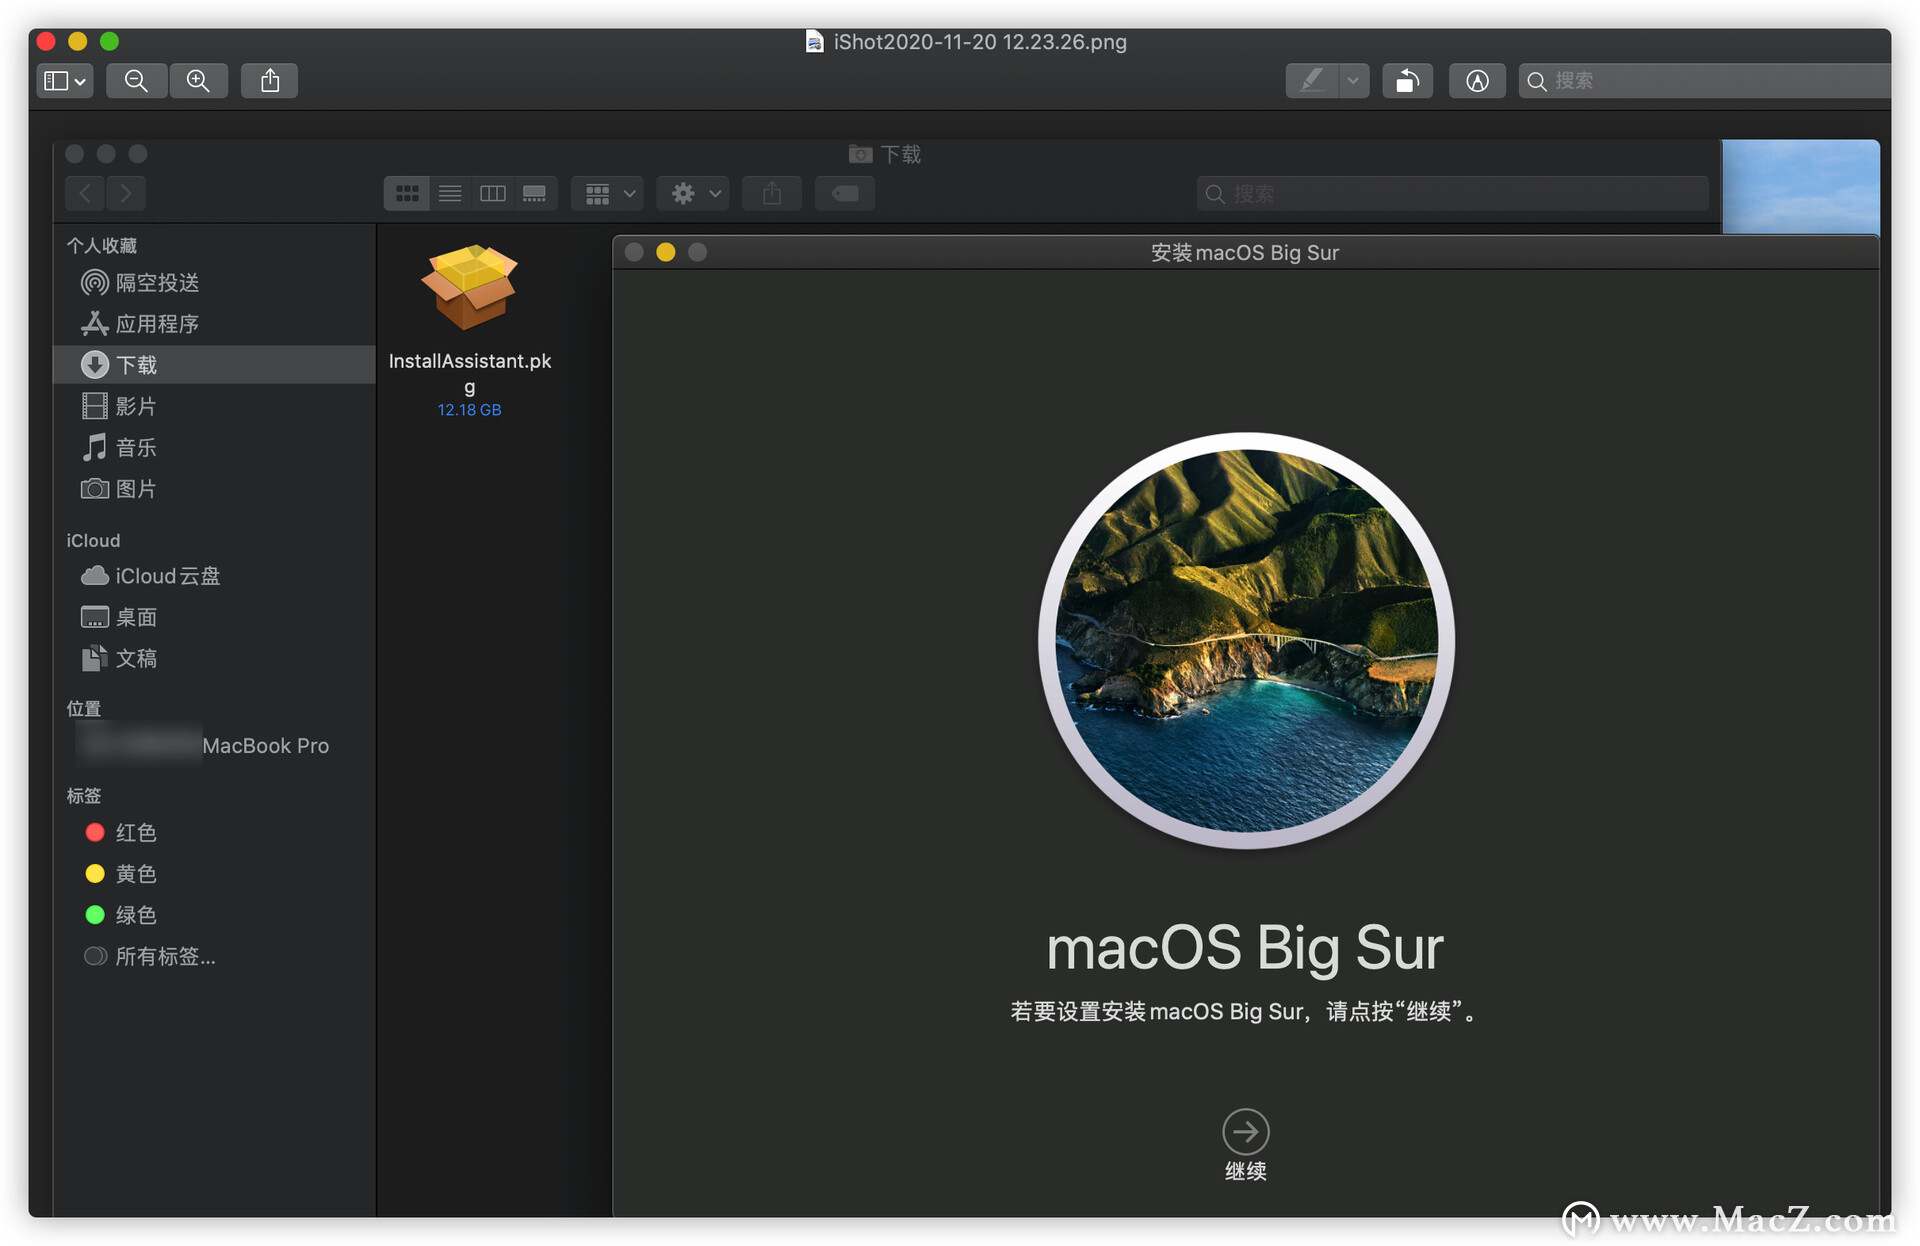Open 文稿 in Finder sidebar
Image resolution: width=1920 pixels, height=1246 pixels.
click(214, 658)
